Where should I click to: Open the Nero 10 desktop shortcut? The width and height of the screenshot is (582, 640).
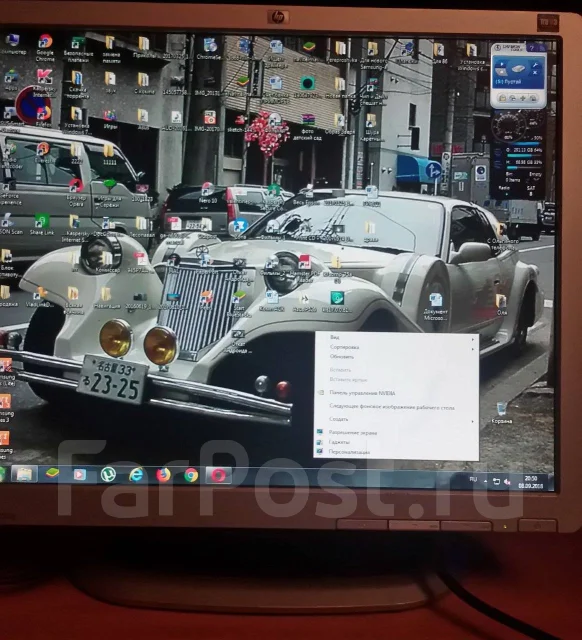click(208, 193)
